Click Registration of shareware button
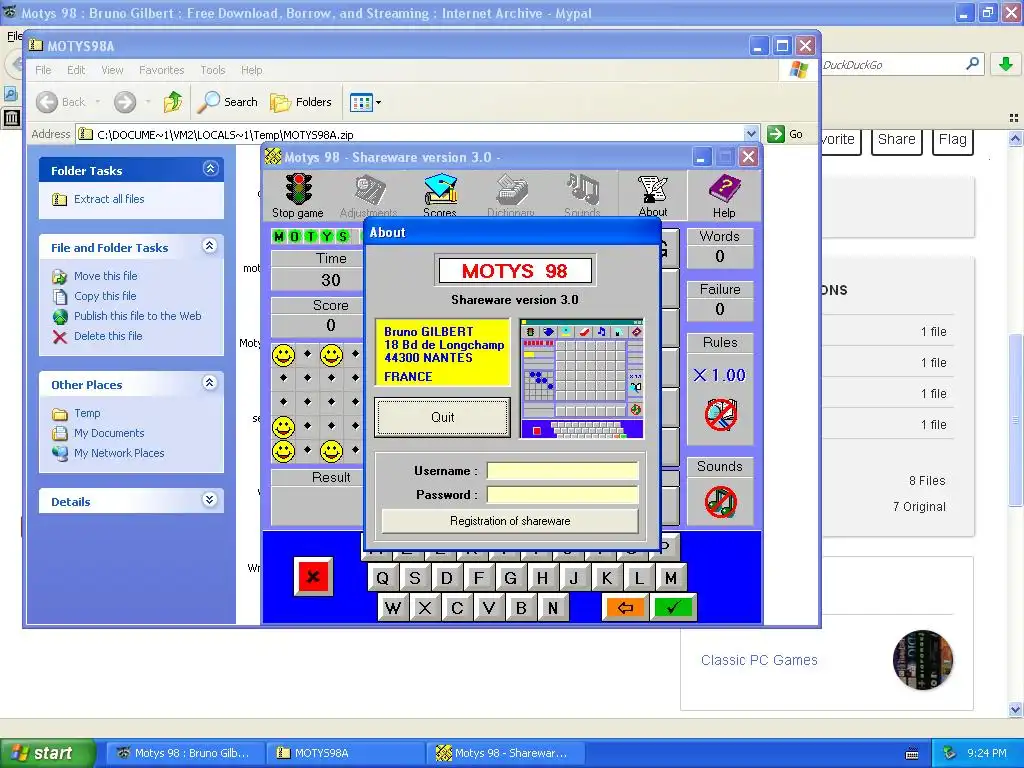1024x768 pixels. click(x=510, y=521)
